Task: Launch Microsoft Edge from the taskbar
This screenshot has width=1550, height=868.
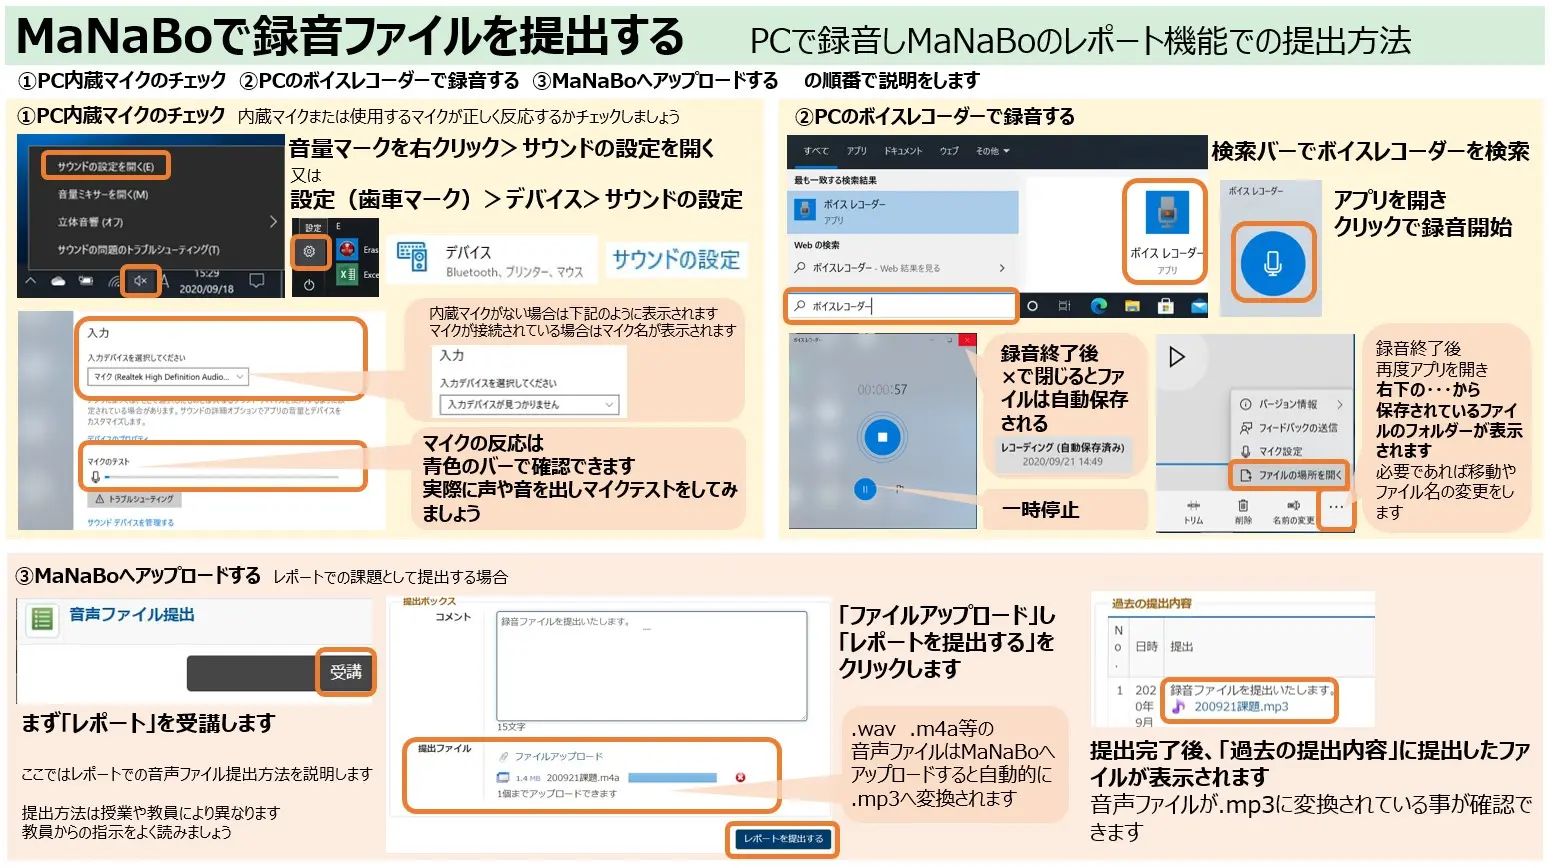Action: tap(1099, 306)
